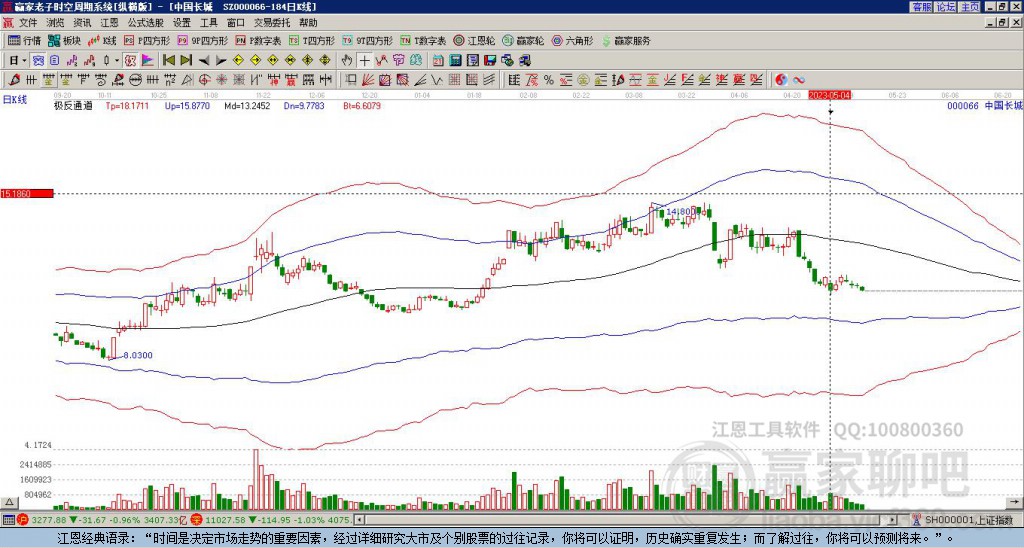Open 赢家服务 service
The width and height of the screenshot is (1024, 548).
pyautogui.click(x=626, y=40)
